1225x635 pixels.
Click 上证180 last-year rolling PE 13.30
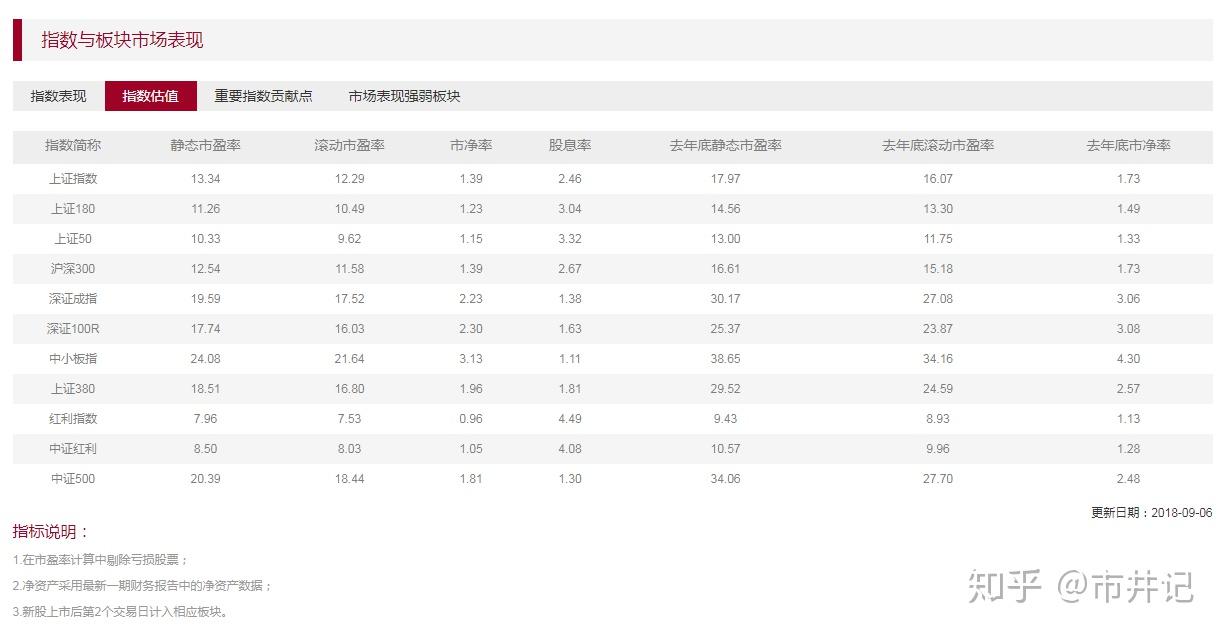(x=938, y=209)
